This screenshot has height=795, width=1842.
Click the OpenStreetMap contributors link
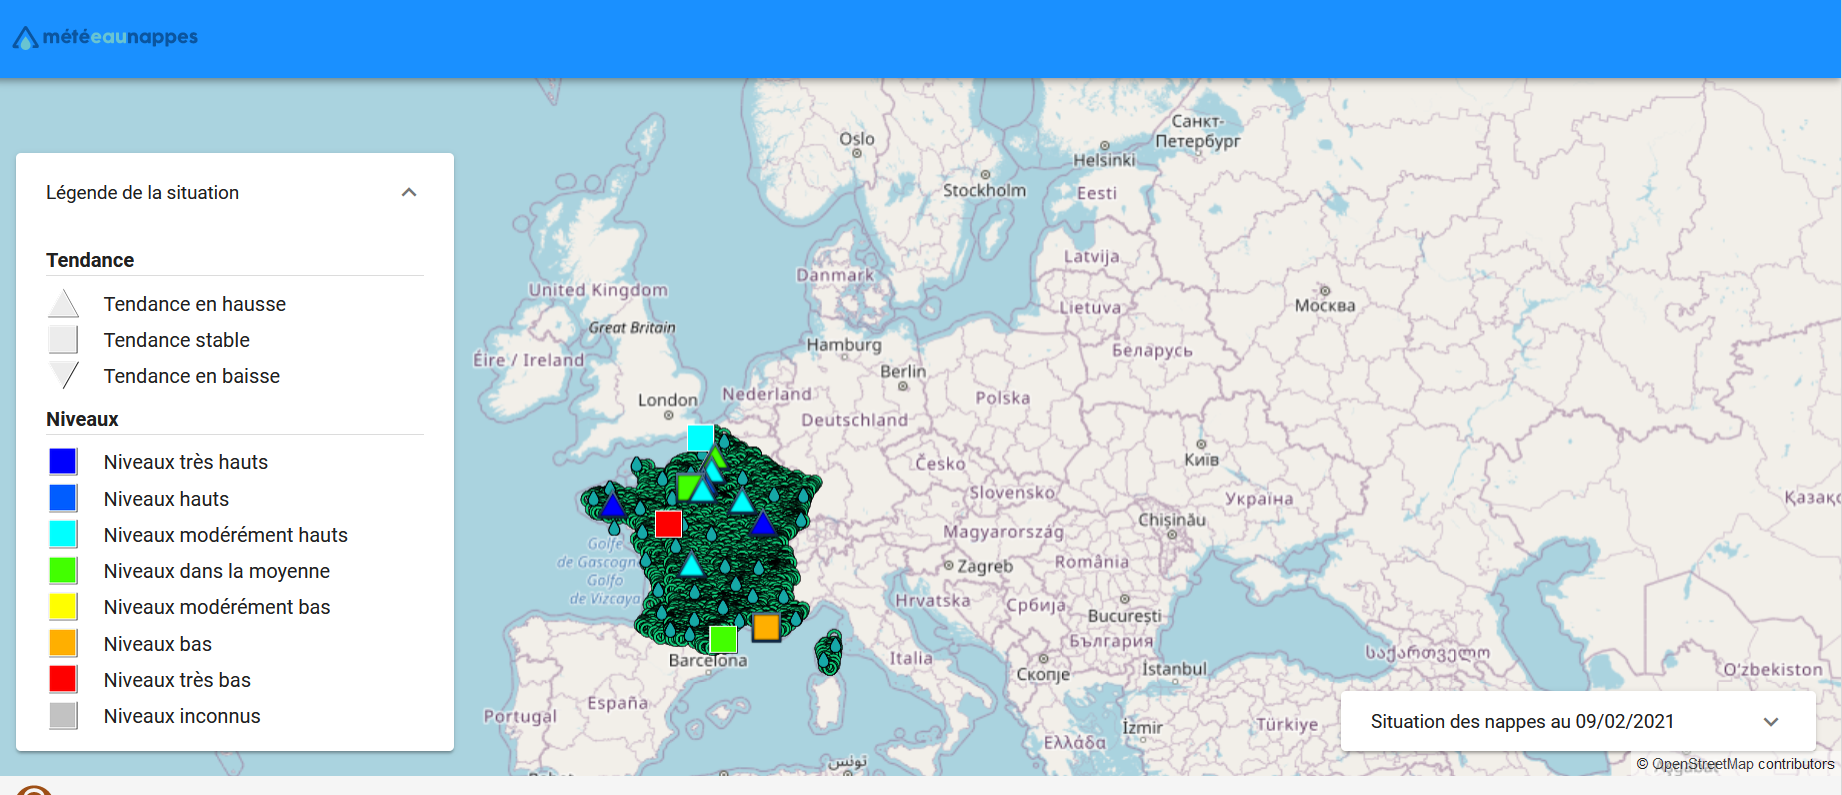pos(1742,764)
